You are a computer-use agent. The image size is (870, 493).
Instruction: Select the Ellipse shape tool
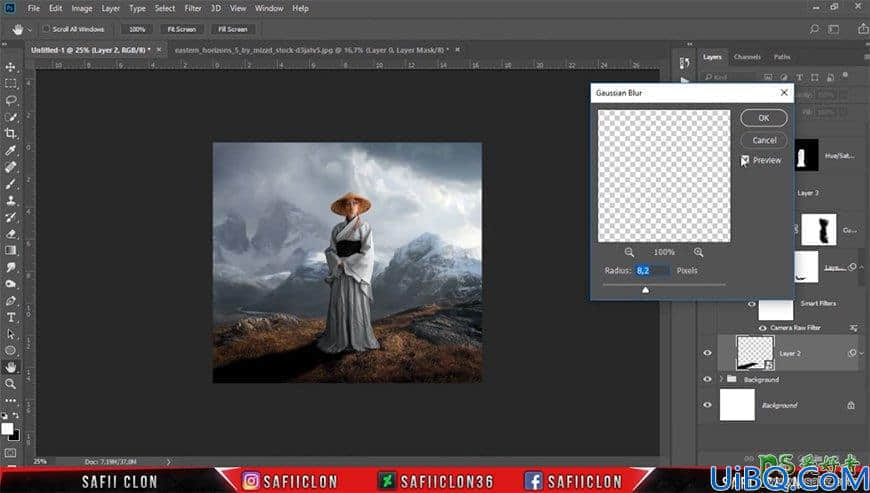tap(11, 350)
